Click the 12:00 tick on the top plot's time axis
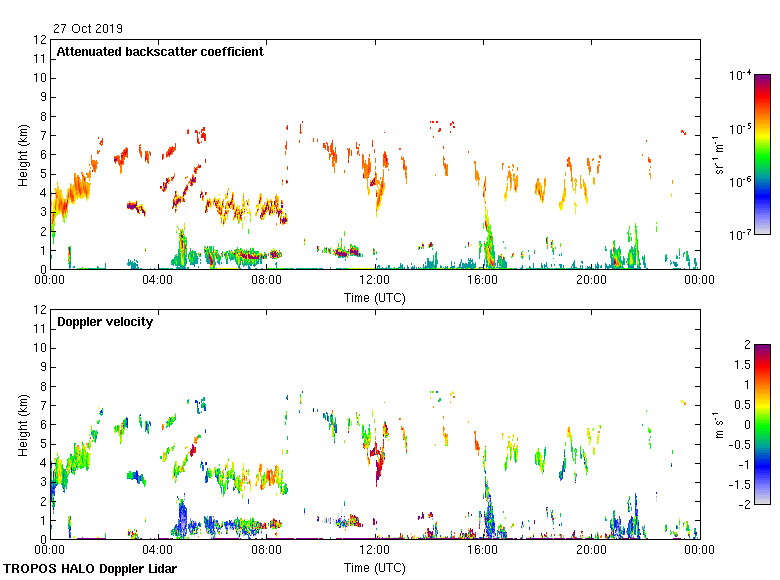Screen dimensions: 780x580 point(374,280)
